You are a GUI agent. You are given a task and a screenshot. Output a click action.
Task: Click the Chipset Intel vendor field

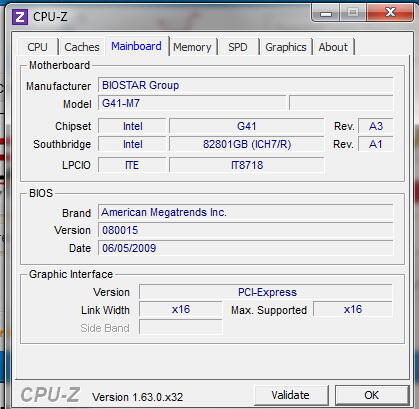[132, 126]
